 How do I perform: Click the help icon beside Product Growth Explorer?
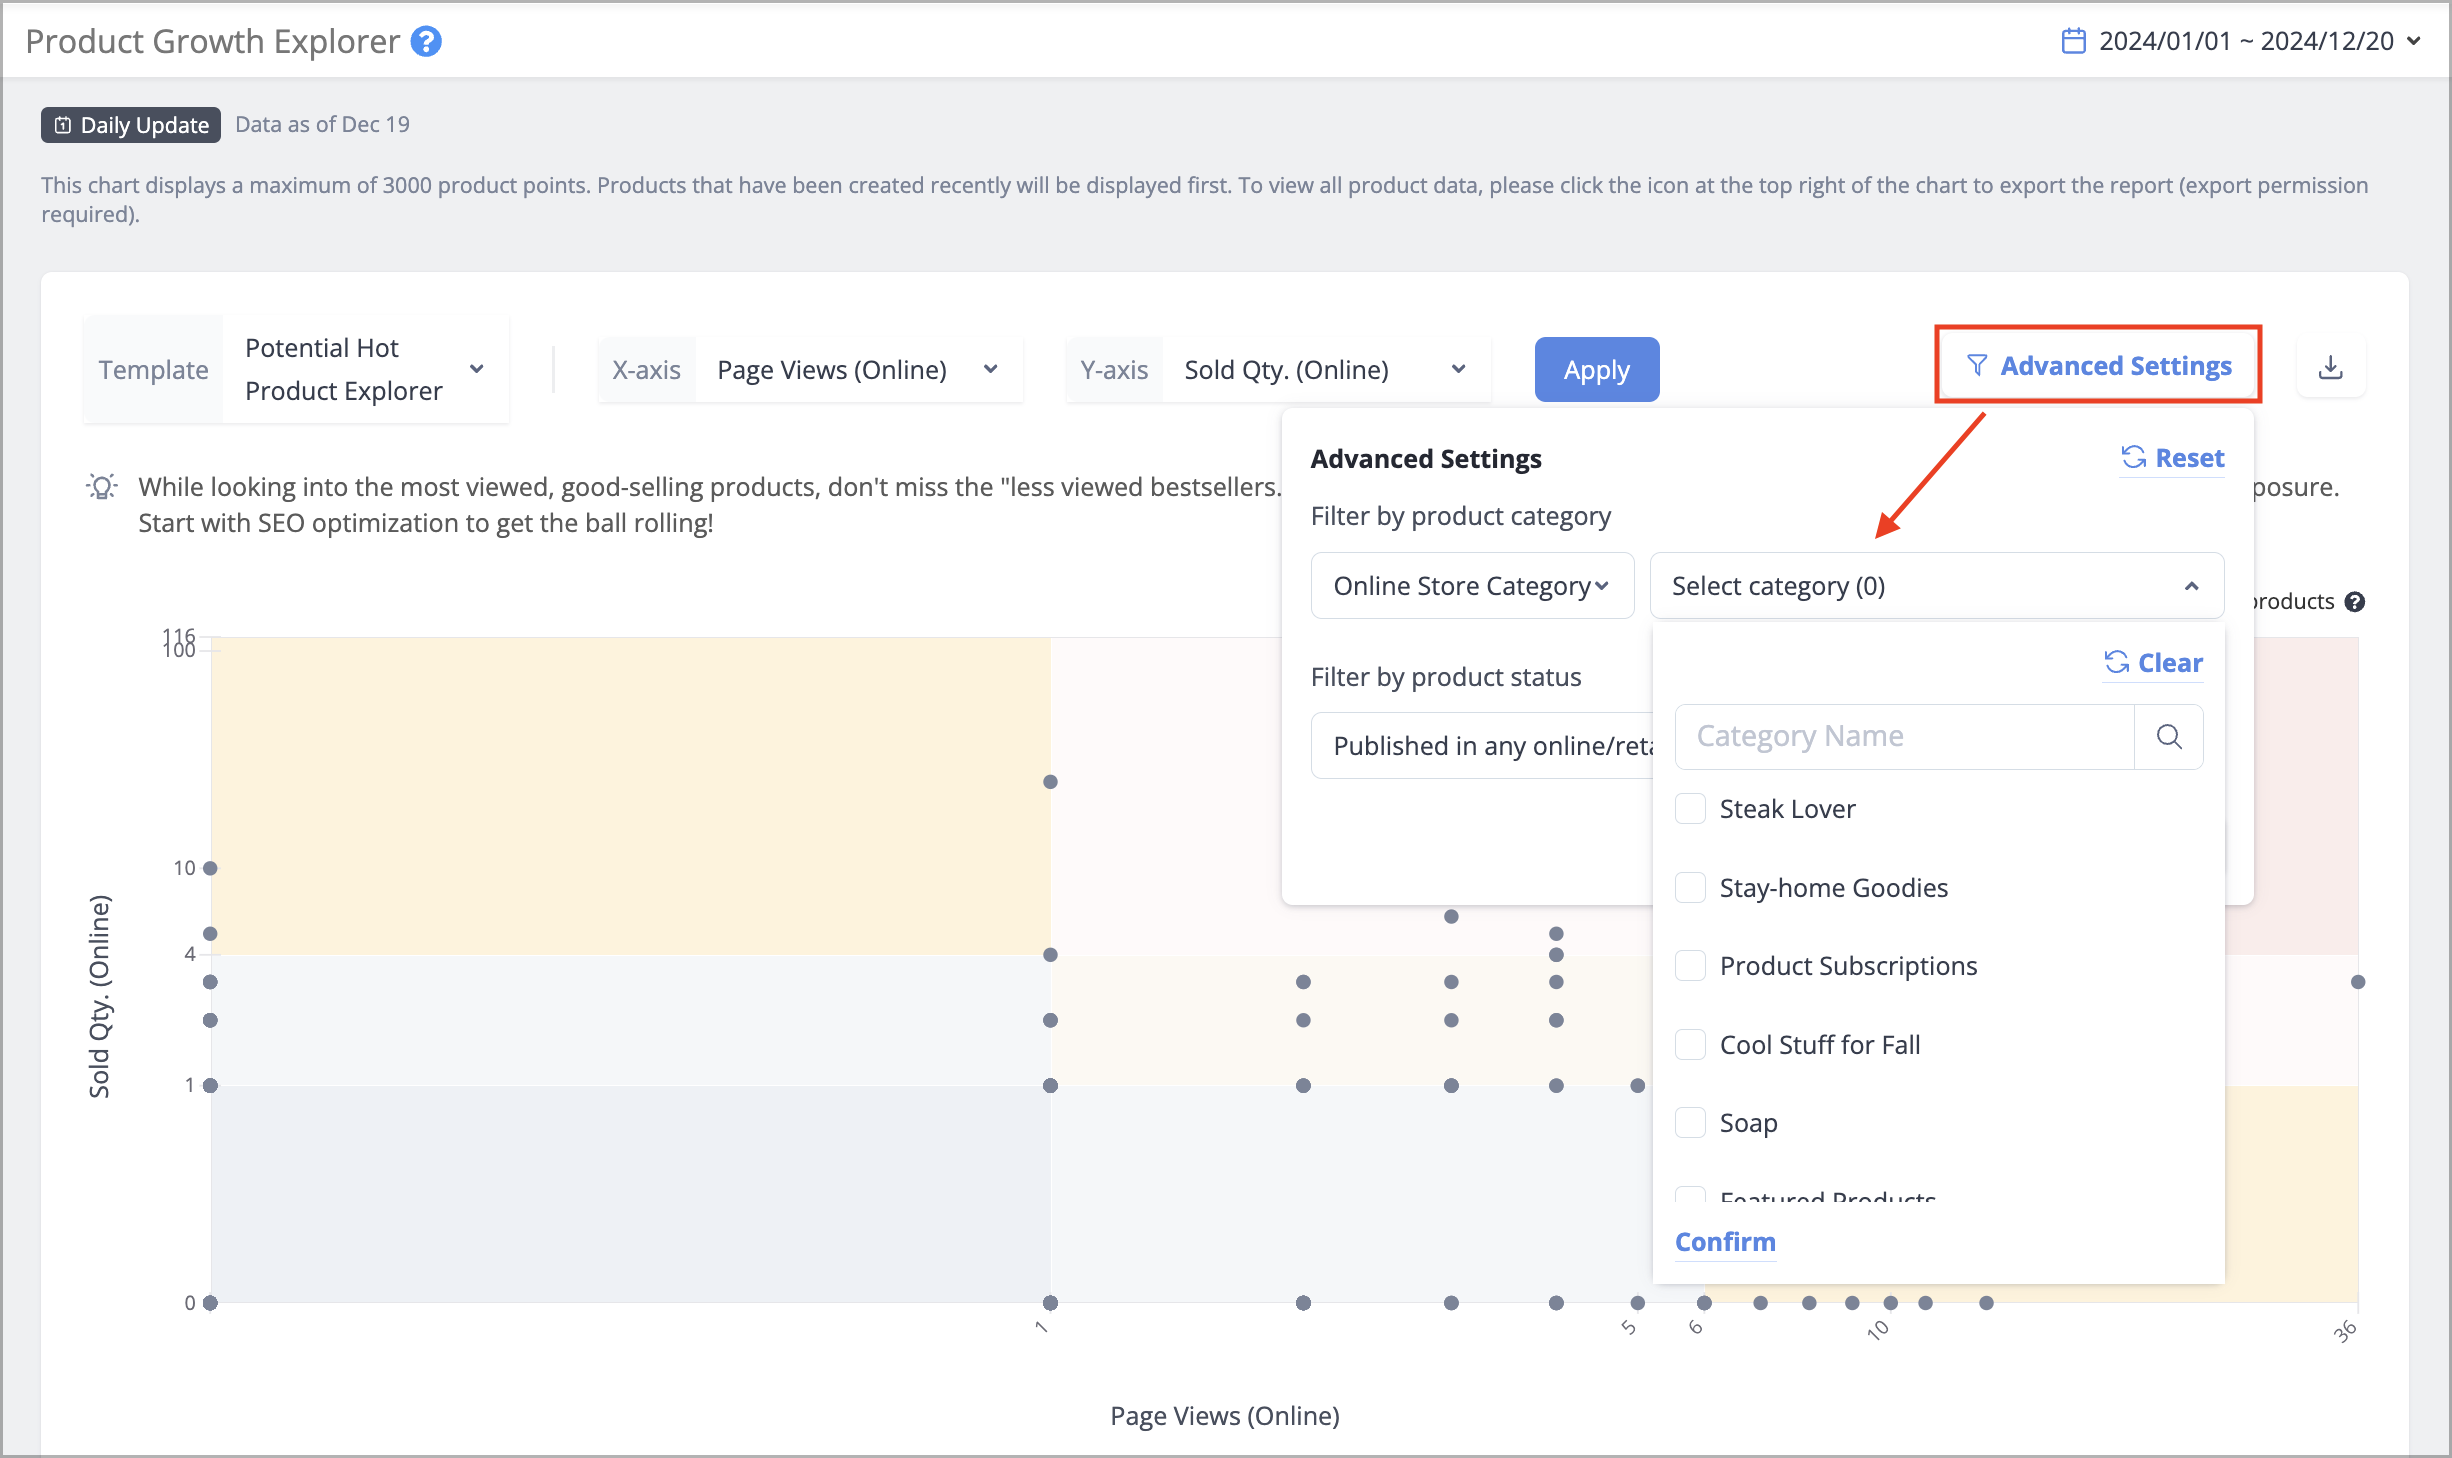click(x=426, y=42)
